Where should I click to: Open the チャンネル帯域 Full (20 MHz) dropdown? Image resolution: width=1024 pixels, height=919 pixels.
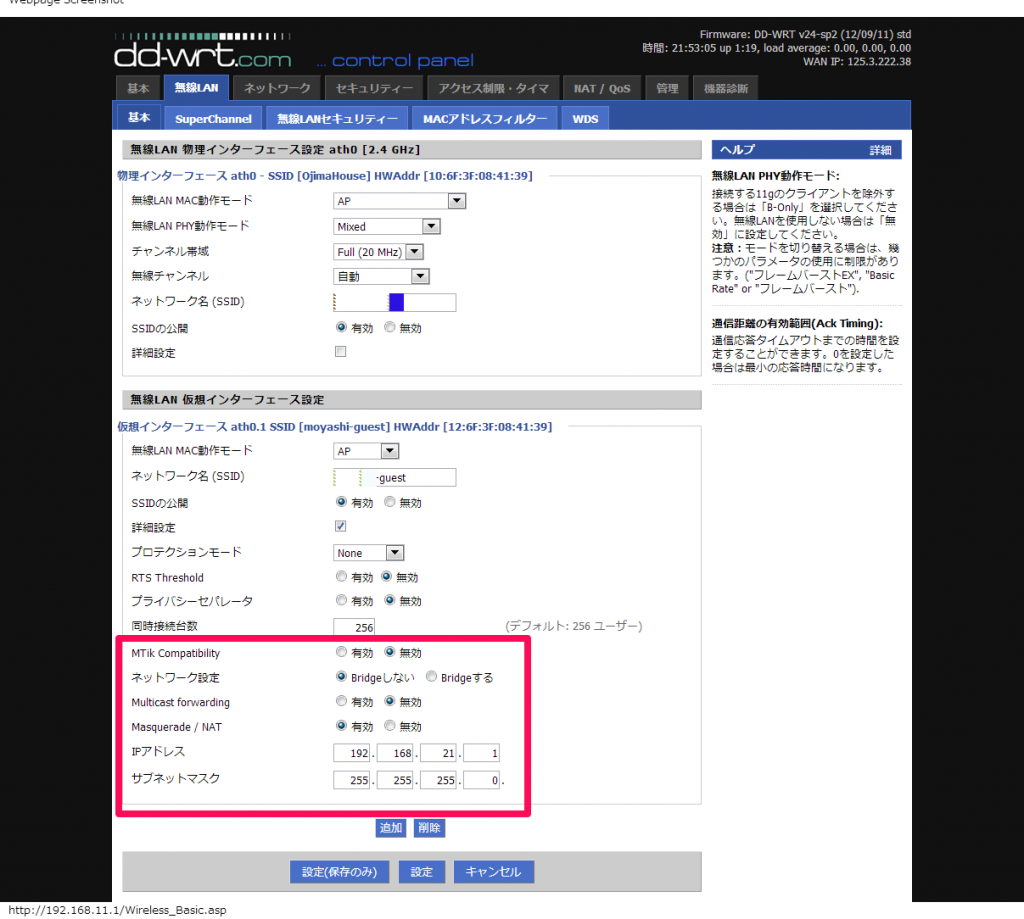point(379,252)
